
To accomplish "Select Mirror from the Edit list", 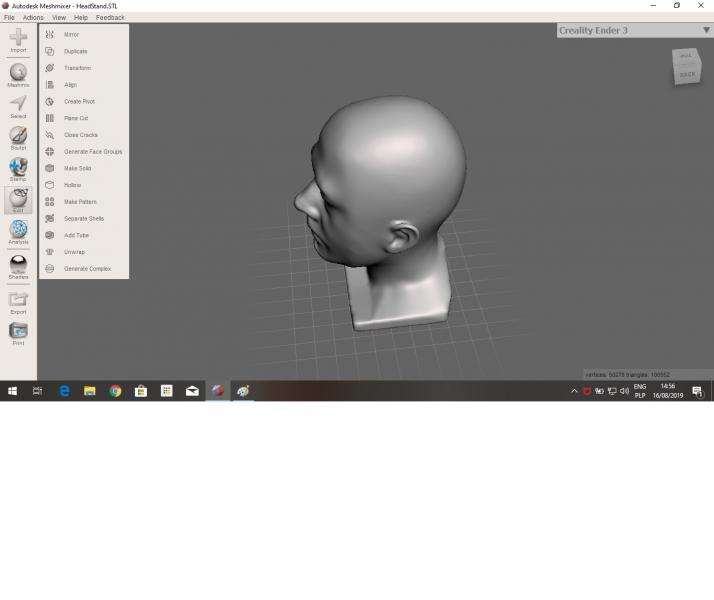I will tap(71, 35).
